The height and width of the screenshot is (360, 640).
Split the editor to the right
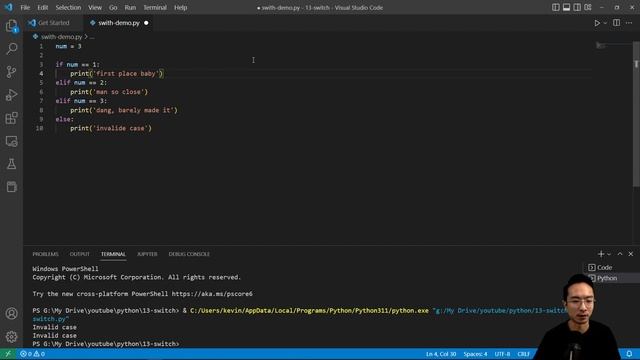coord(616,23)
